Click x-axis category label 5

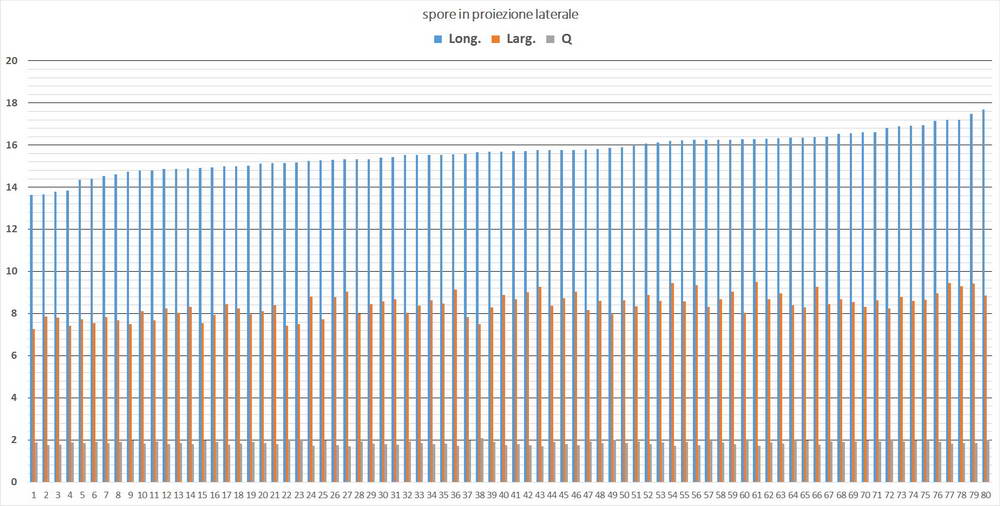82,495
